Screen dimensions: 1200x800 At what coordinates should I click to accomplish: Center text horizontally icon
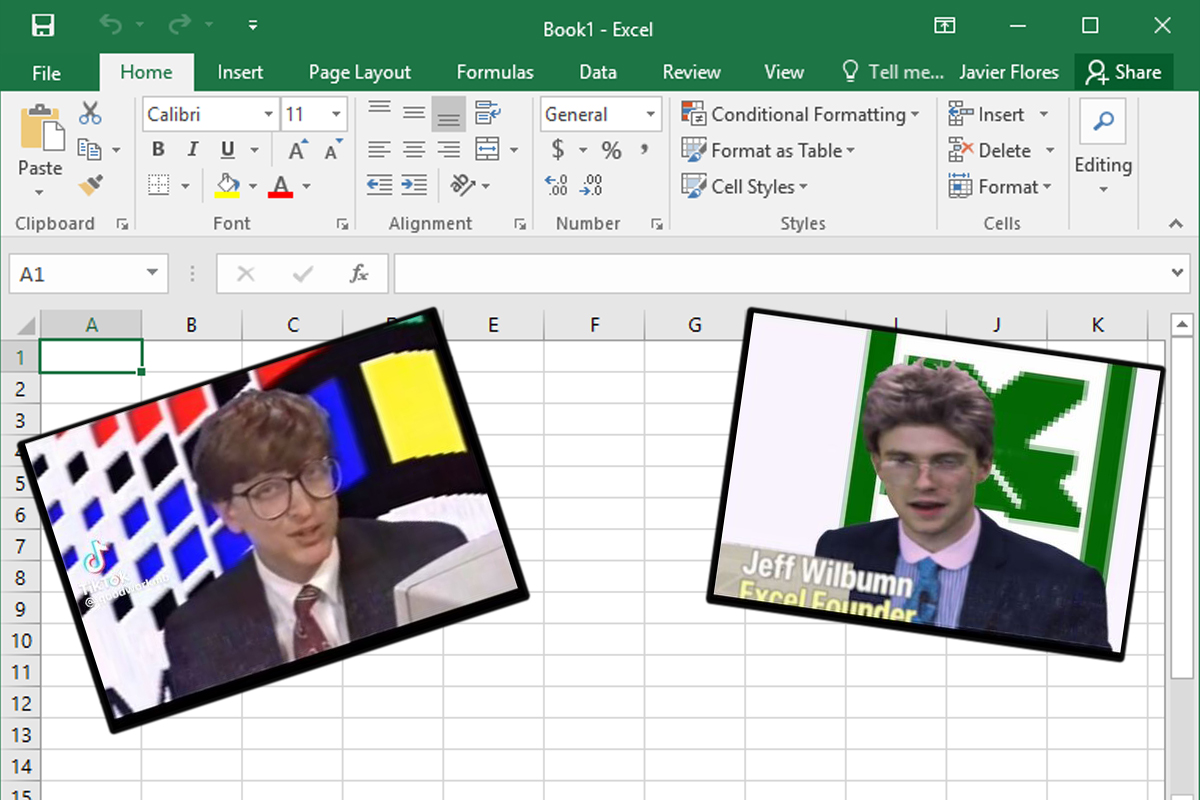414,150
